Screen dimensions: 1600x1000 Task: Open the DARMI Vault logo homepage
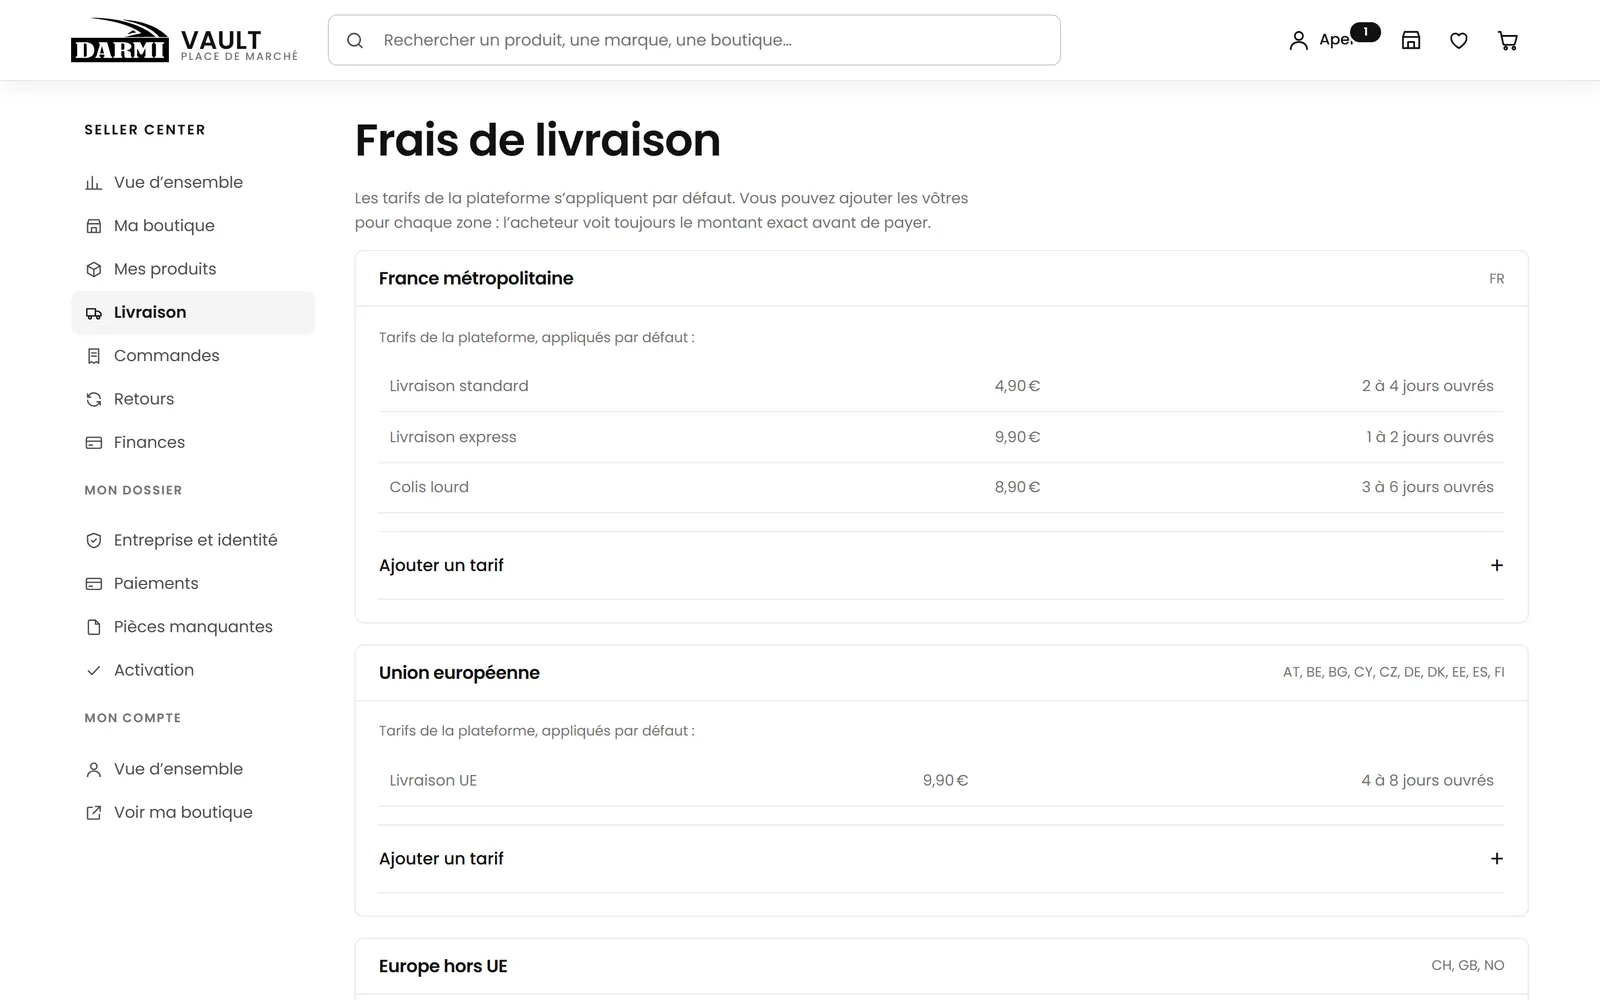(184, 40)
